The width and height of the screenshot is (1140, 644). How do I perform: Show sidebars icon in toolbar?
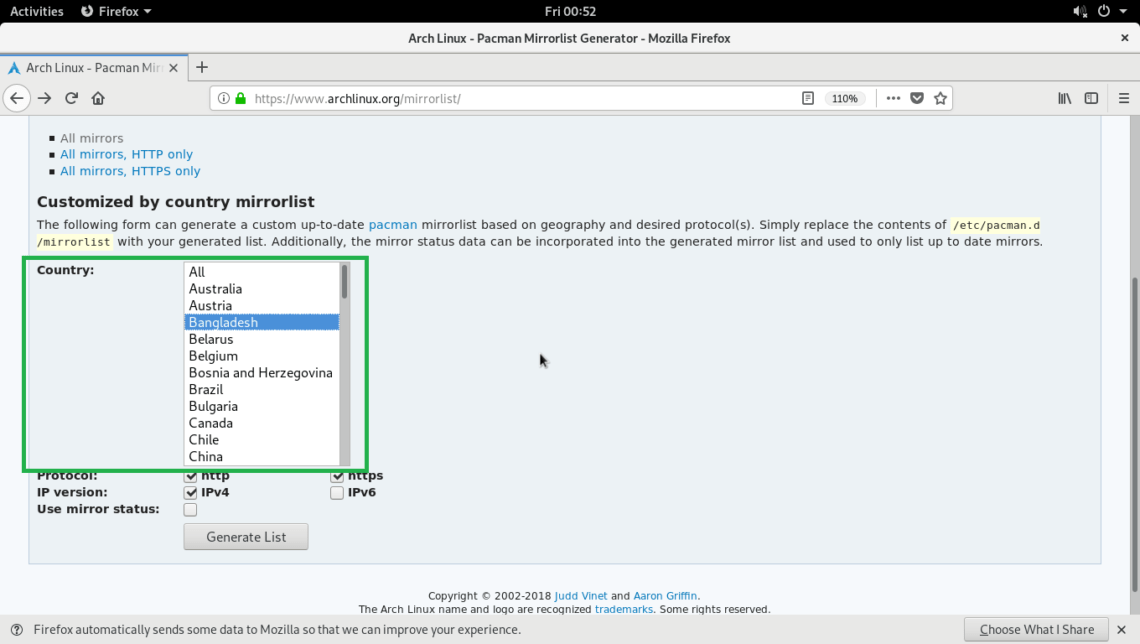tap(1091, 98)
